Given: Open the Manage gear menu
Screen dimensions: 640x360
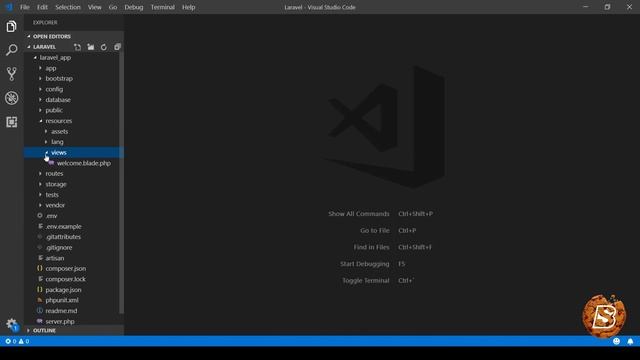Looking at the screenshot, I should point(11,325).
